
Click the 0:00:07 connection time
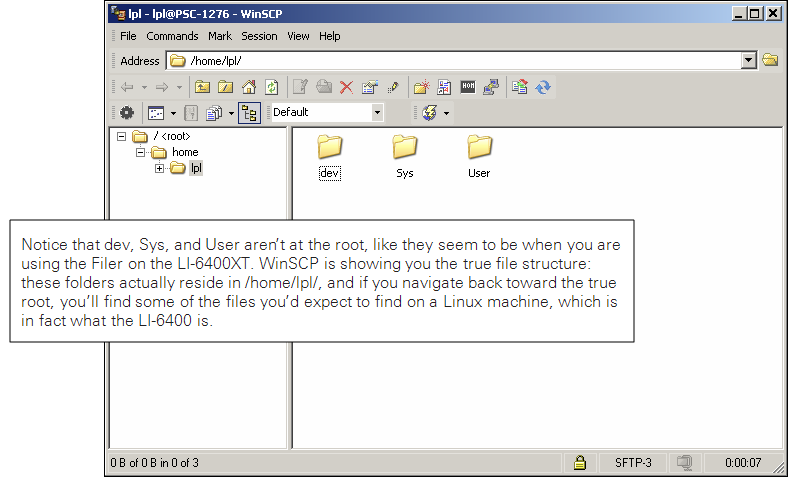point(743,462)
